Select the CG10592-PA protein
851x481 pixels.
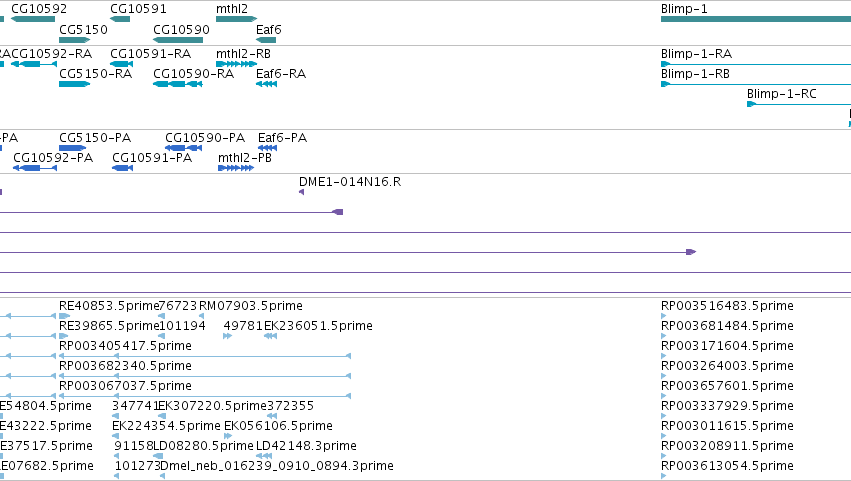tap(53, 158)
